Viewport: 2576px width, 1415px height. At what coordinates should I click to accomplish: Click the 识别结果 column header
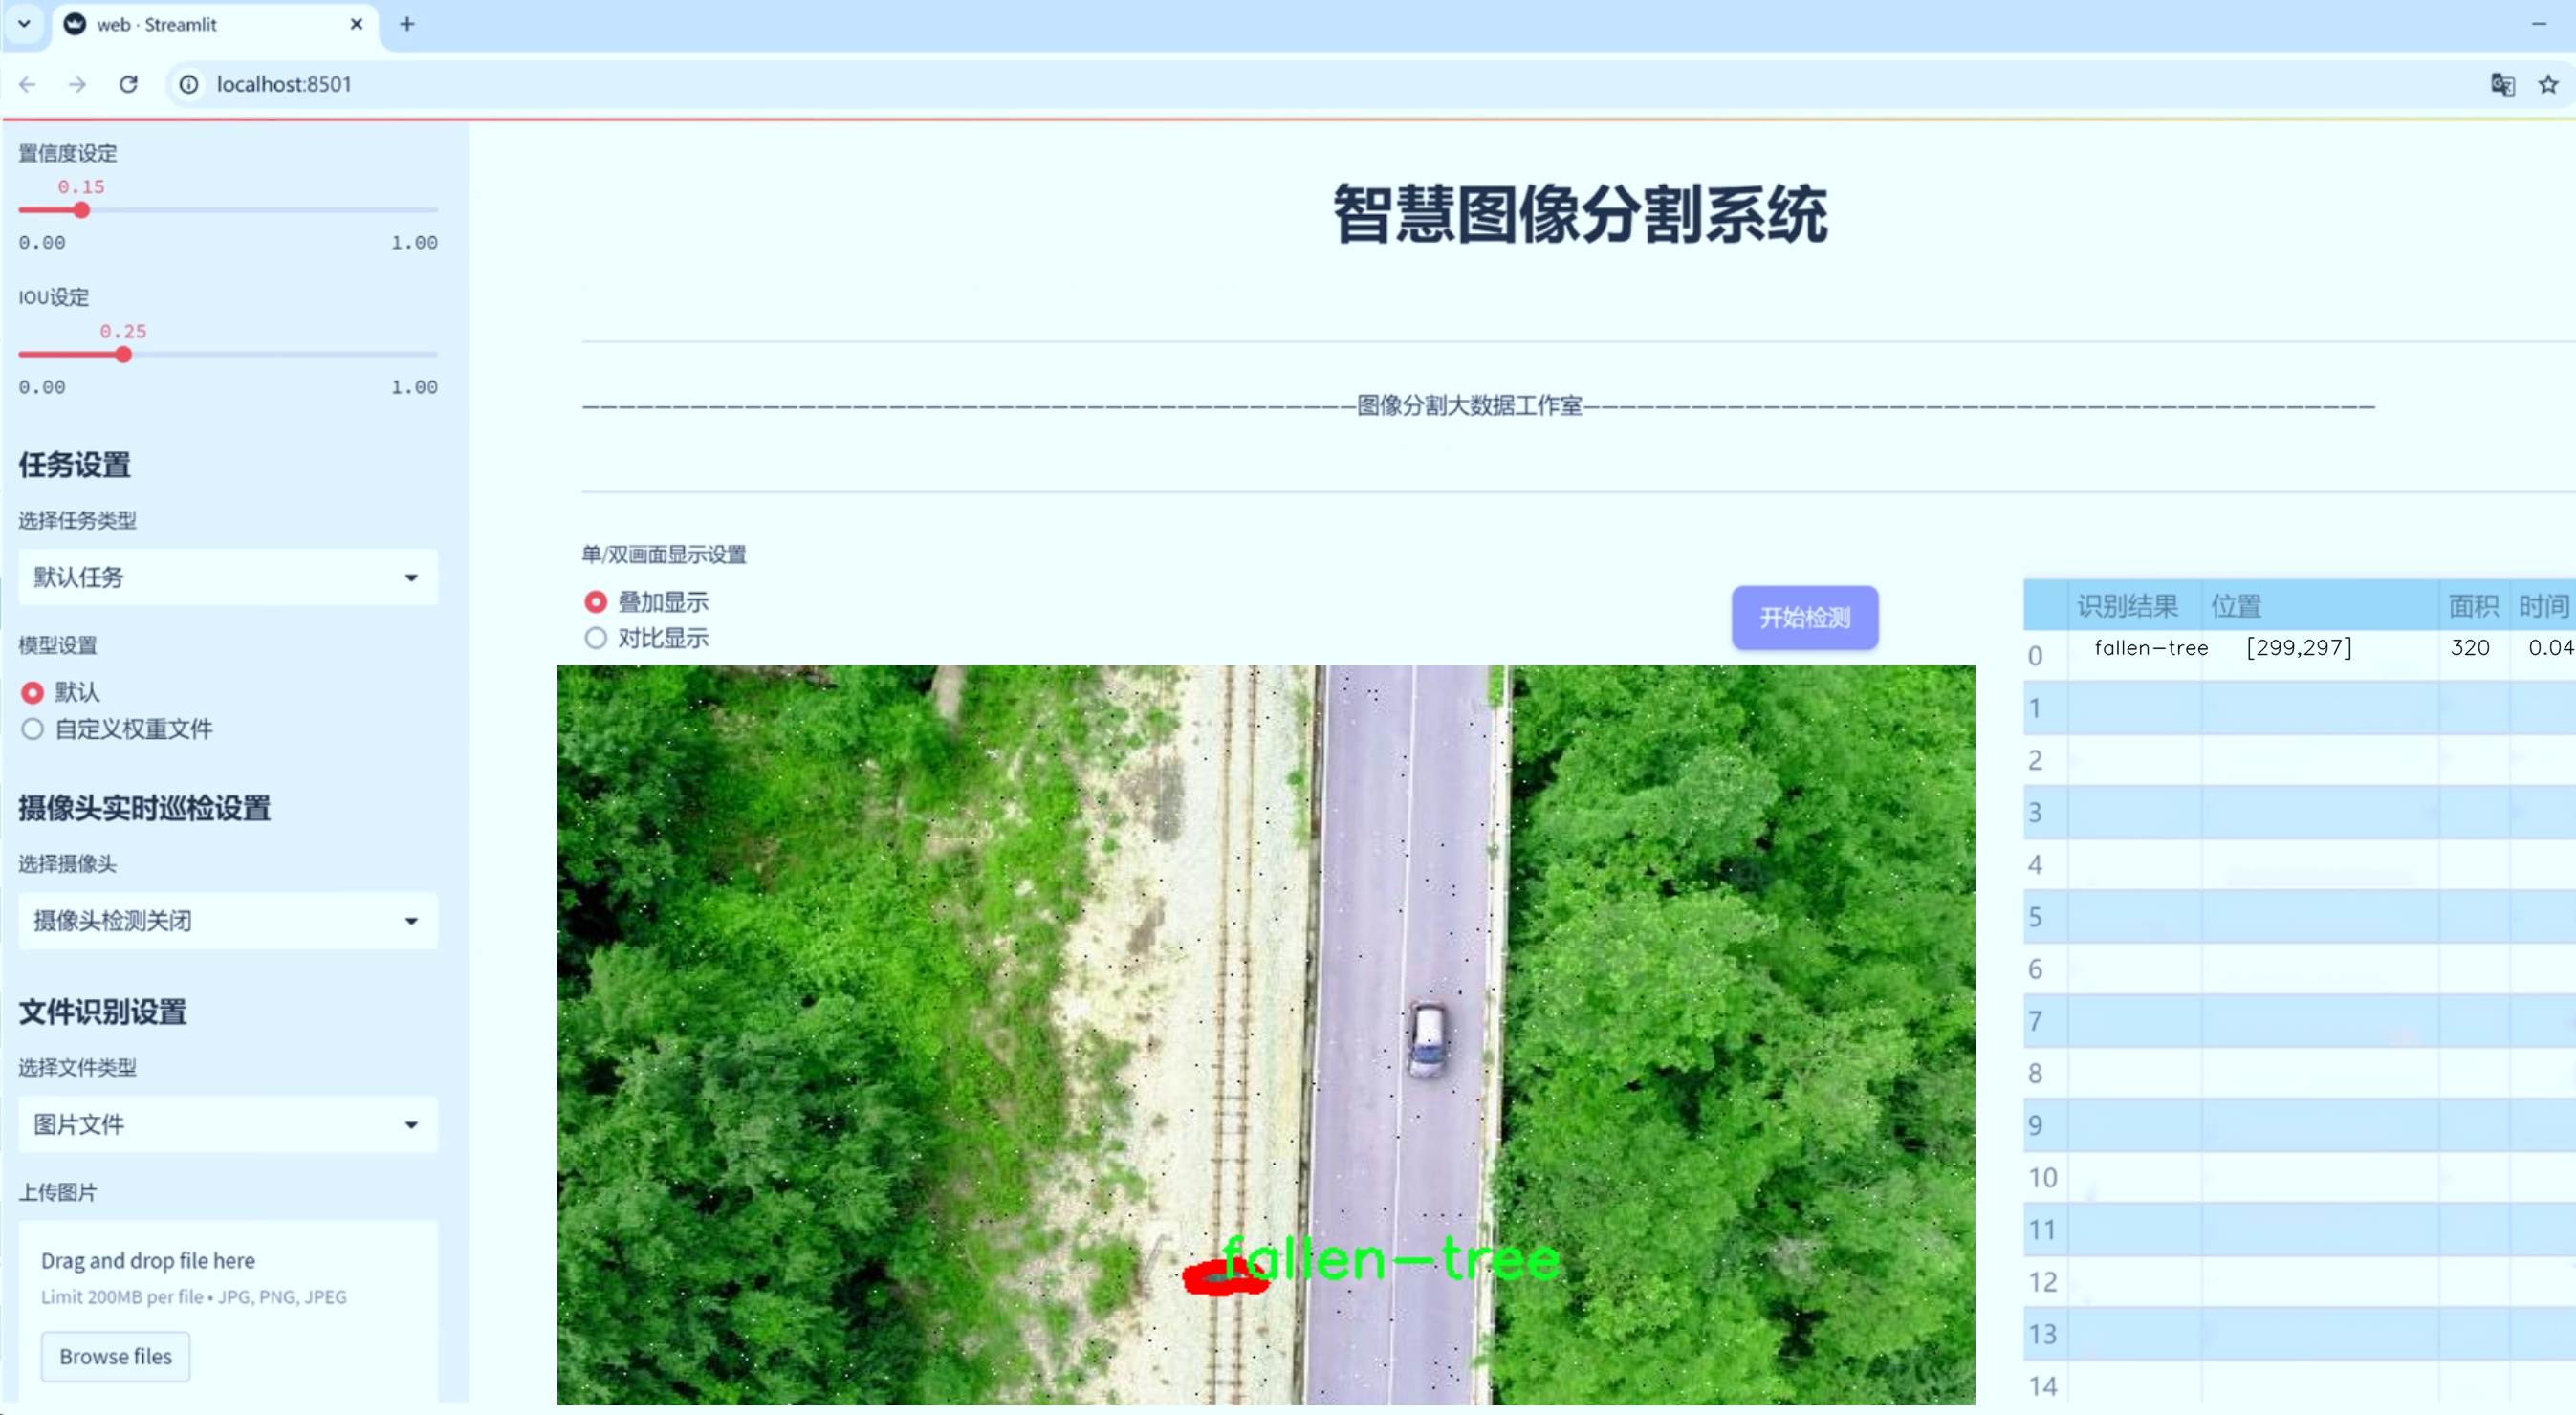(2134, 605)
